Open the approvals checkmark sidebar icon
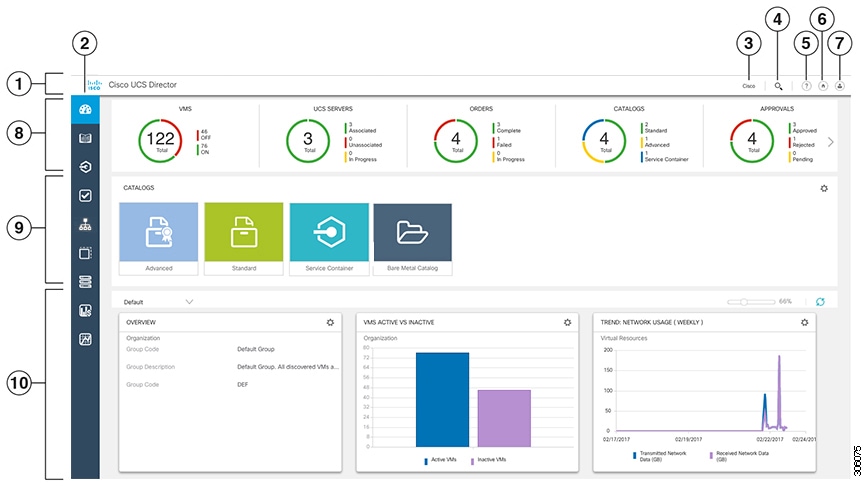The image size is (867, 489). pos(85,196)
